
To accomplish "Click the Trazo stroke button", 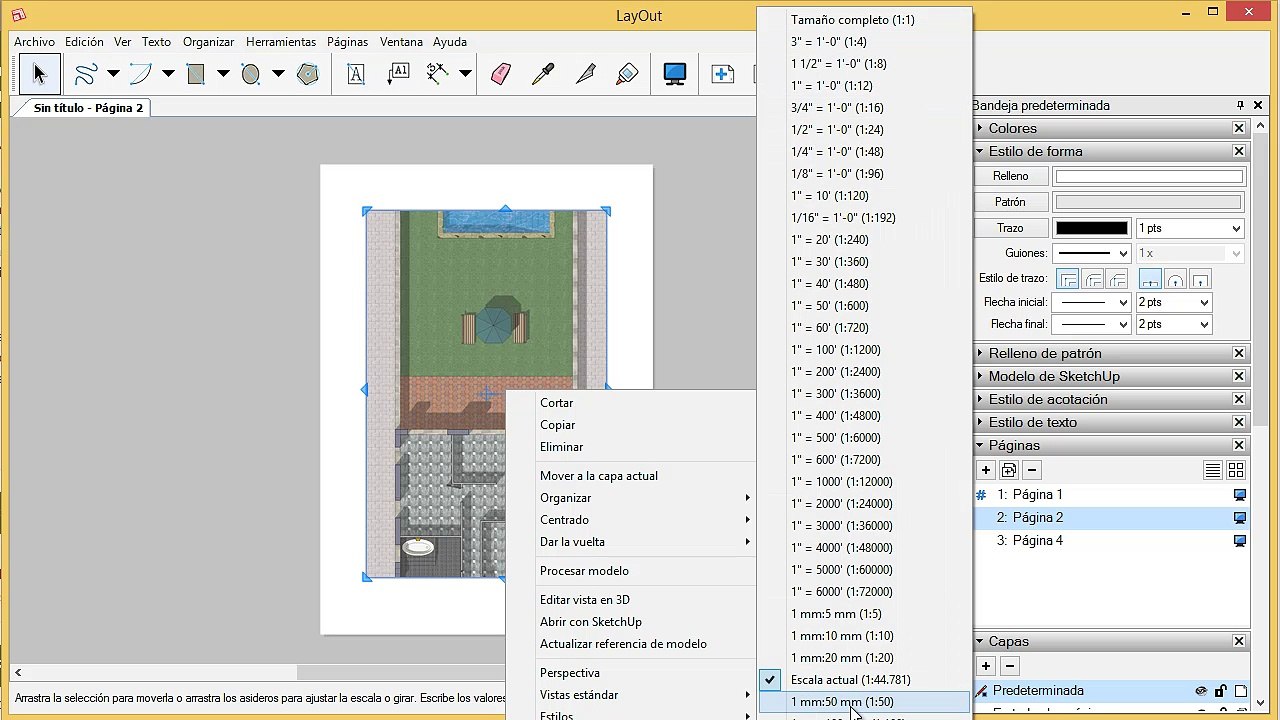I will pyautogui.click(x=1011, y=228).
